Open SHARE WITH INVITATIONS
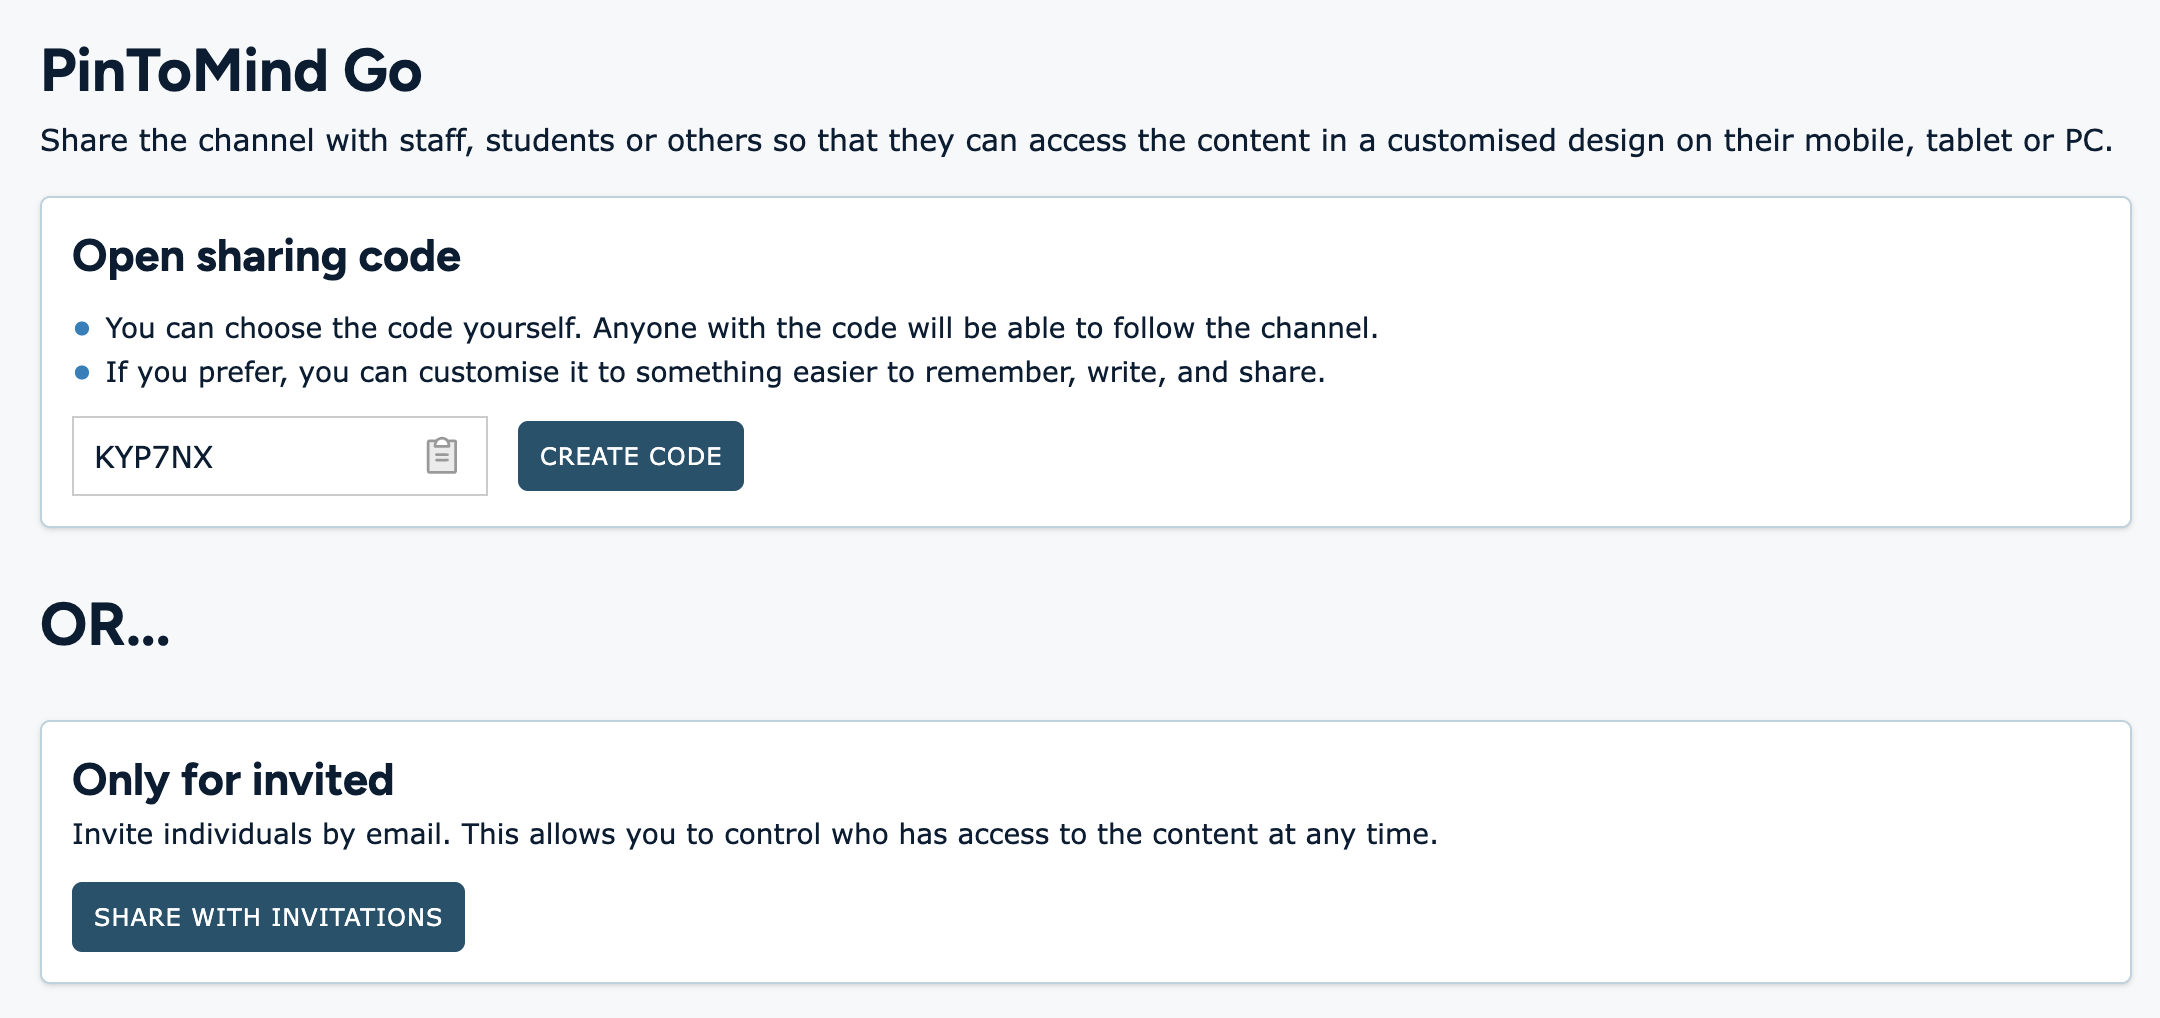 [268, 917]
